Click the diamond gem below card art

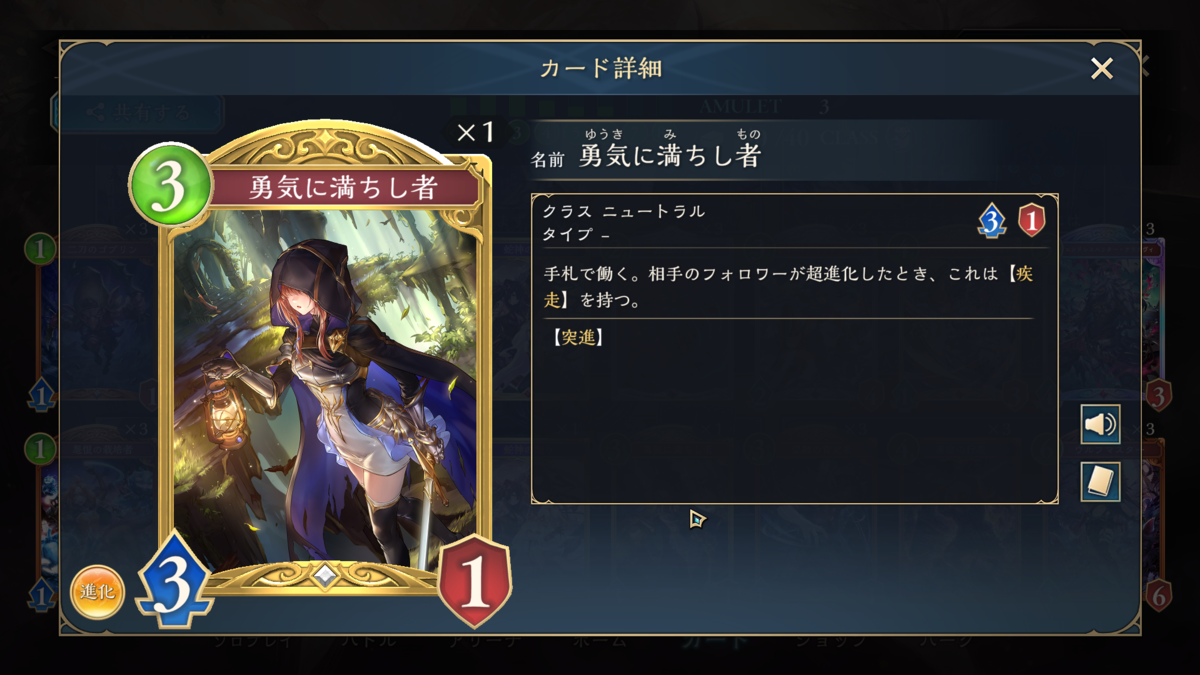pyautogui.click(x=324, y=575)
